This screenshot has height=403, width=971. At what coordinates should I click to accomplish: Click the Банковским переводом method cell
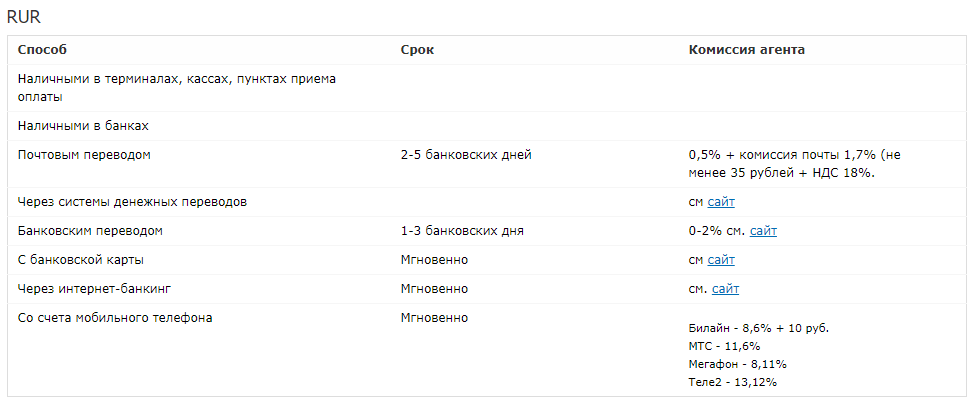point(90,231)
